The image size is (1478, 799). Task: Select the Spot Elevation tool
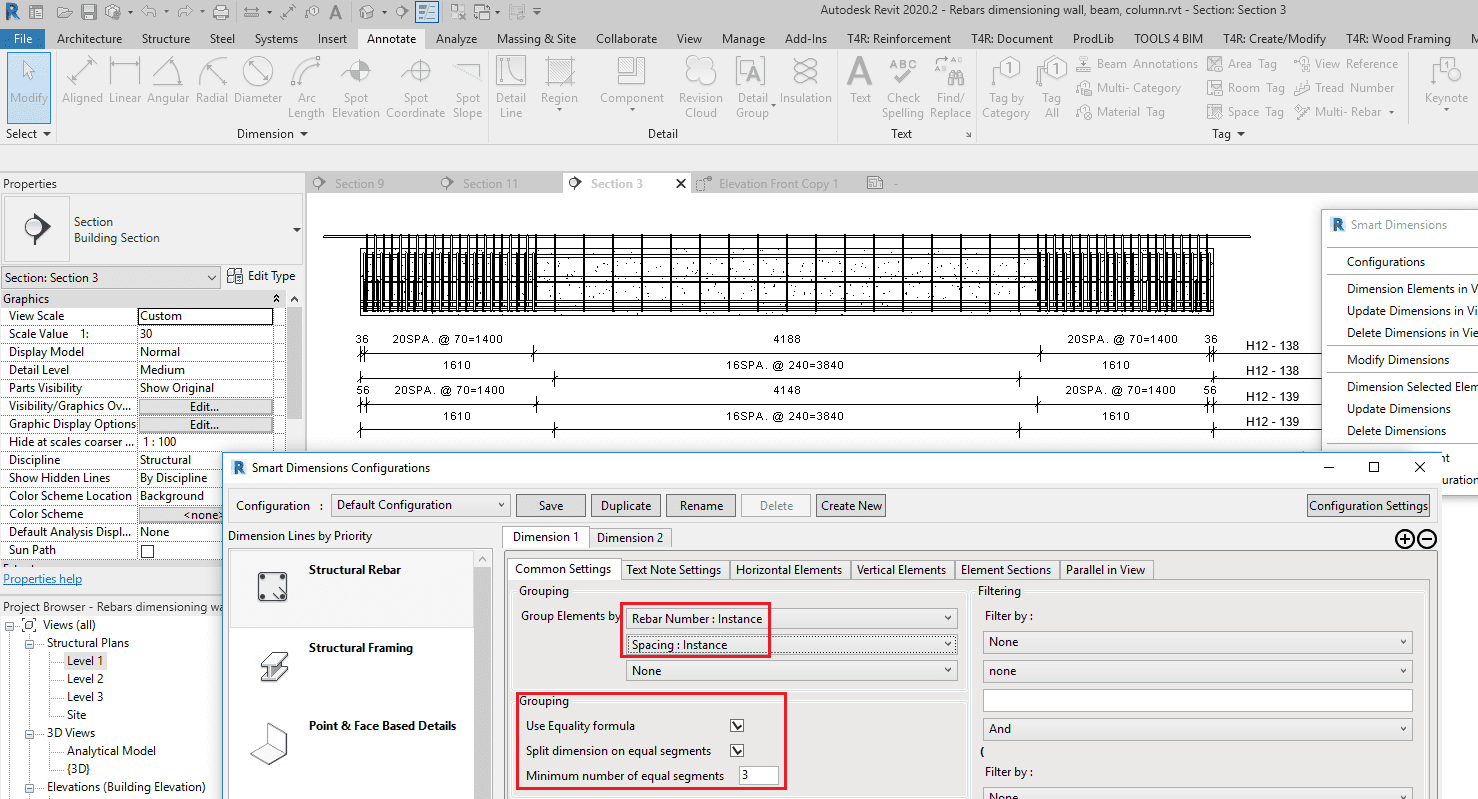pos(356,87)
